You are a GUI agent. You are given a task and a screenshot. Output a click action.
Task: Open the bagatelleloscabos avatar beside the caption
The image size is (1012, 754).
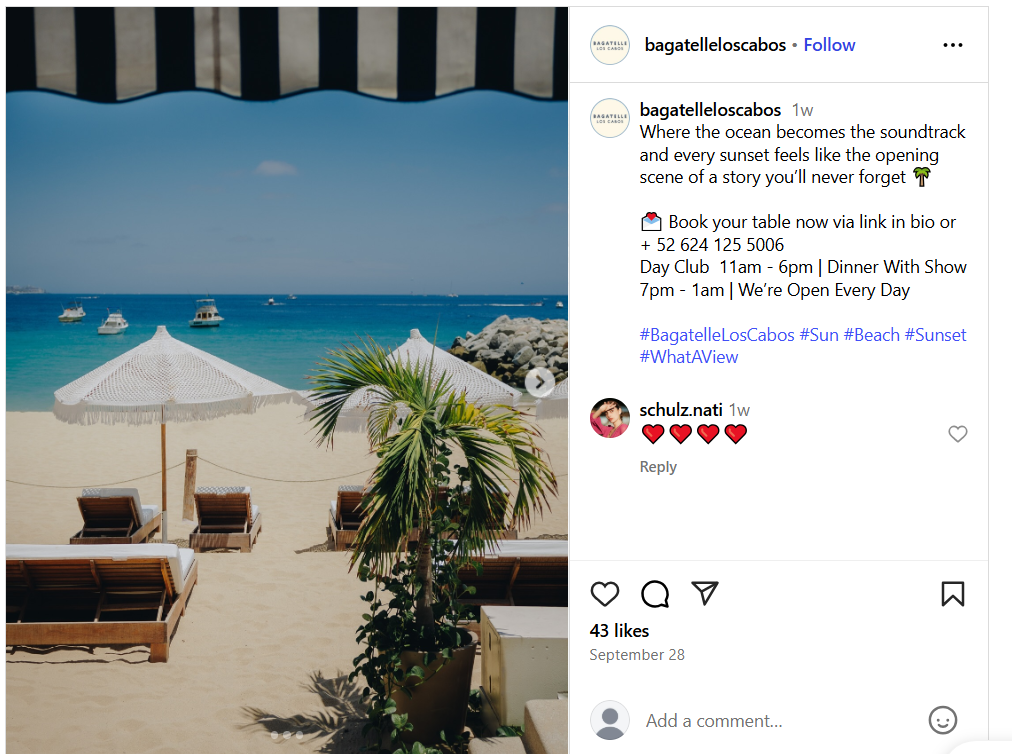pos(610,117)
